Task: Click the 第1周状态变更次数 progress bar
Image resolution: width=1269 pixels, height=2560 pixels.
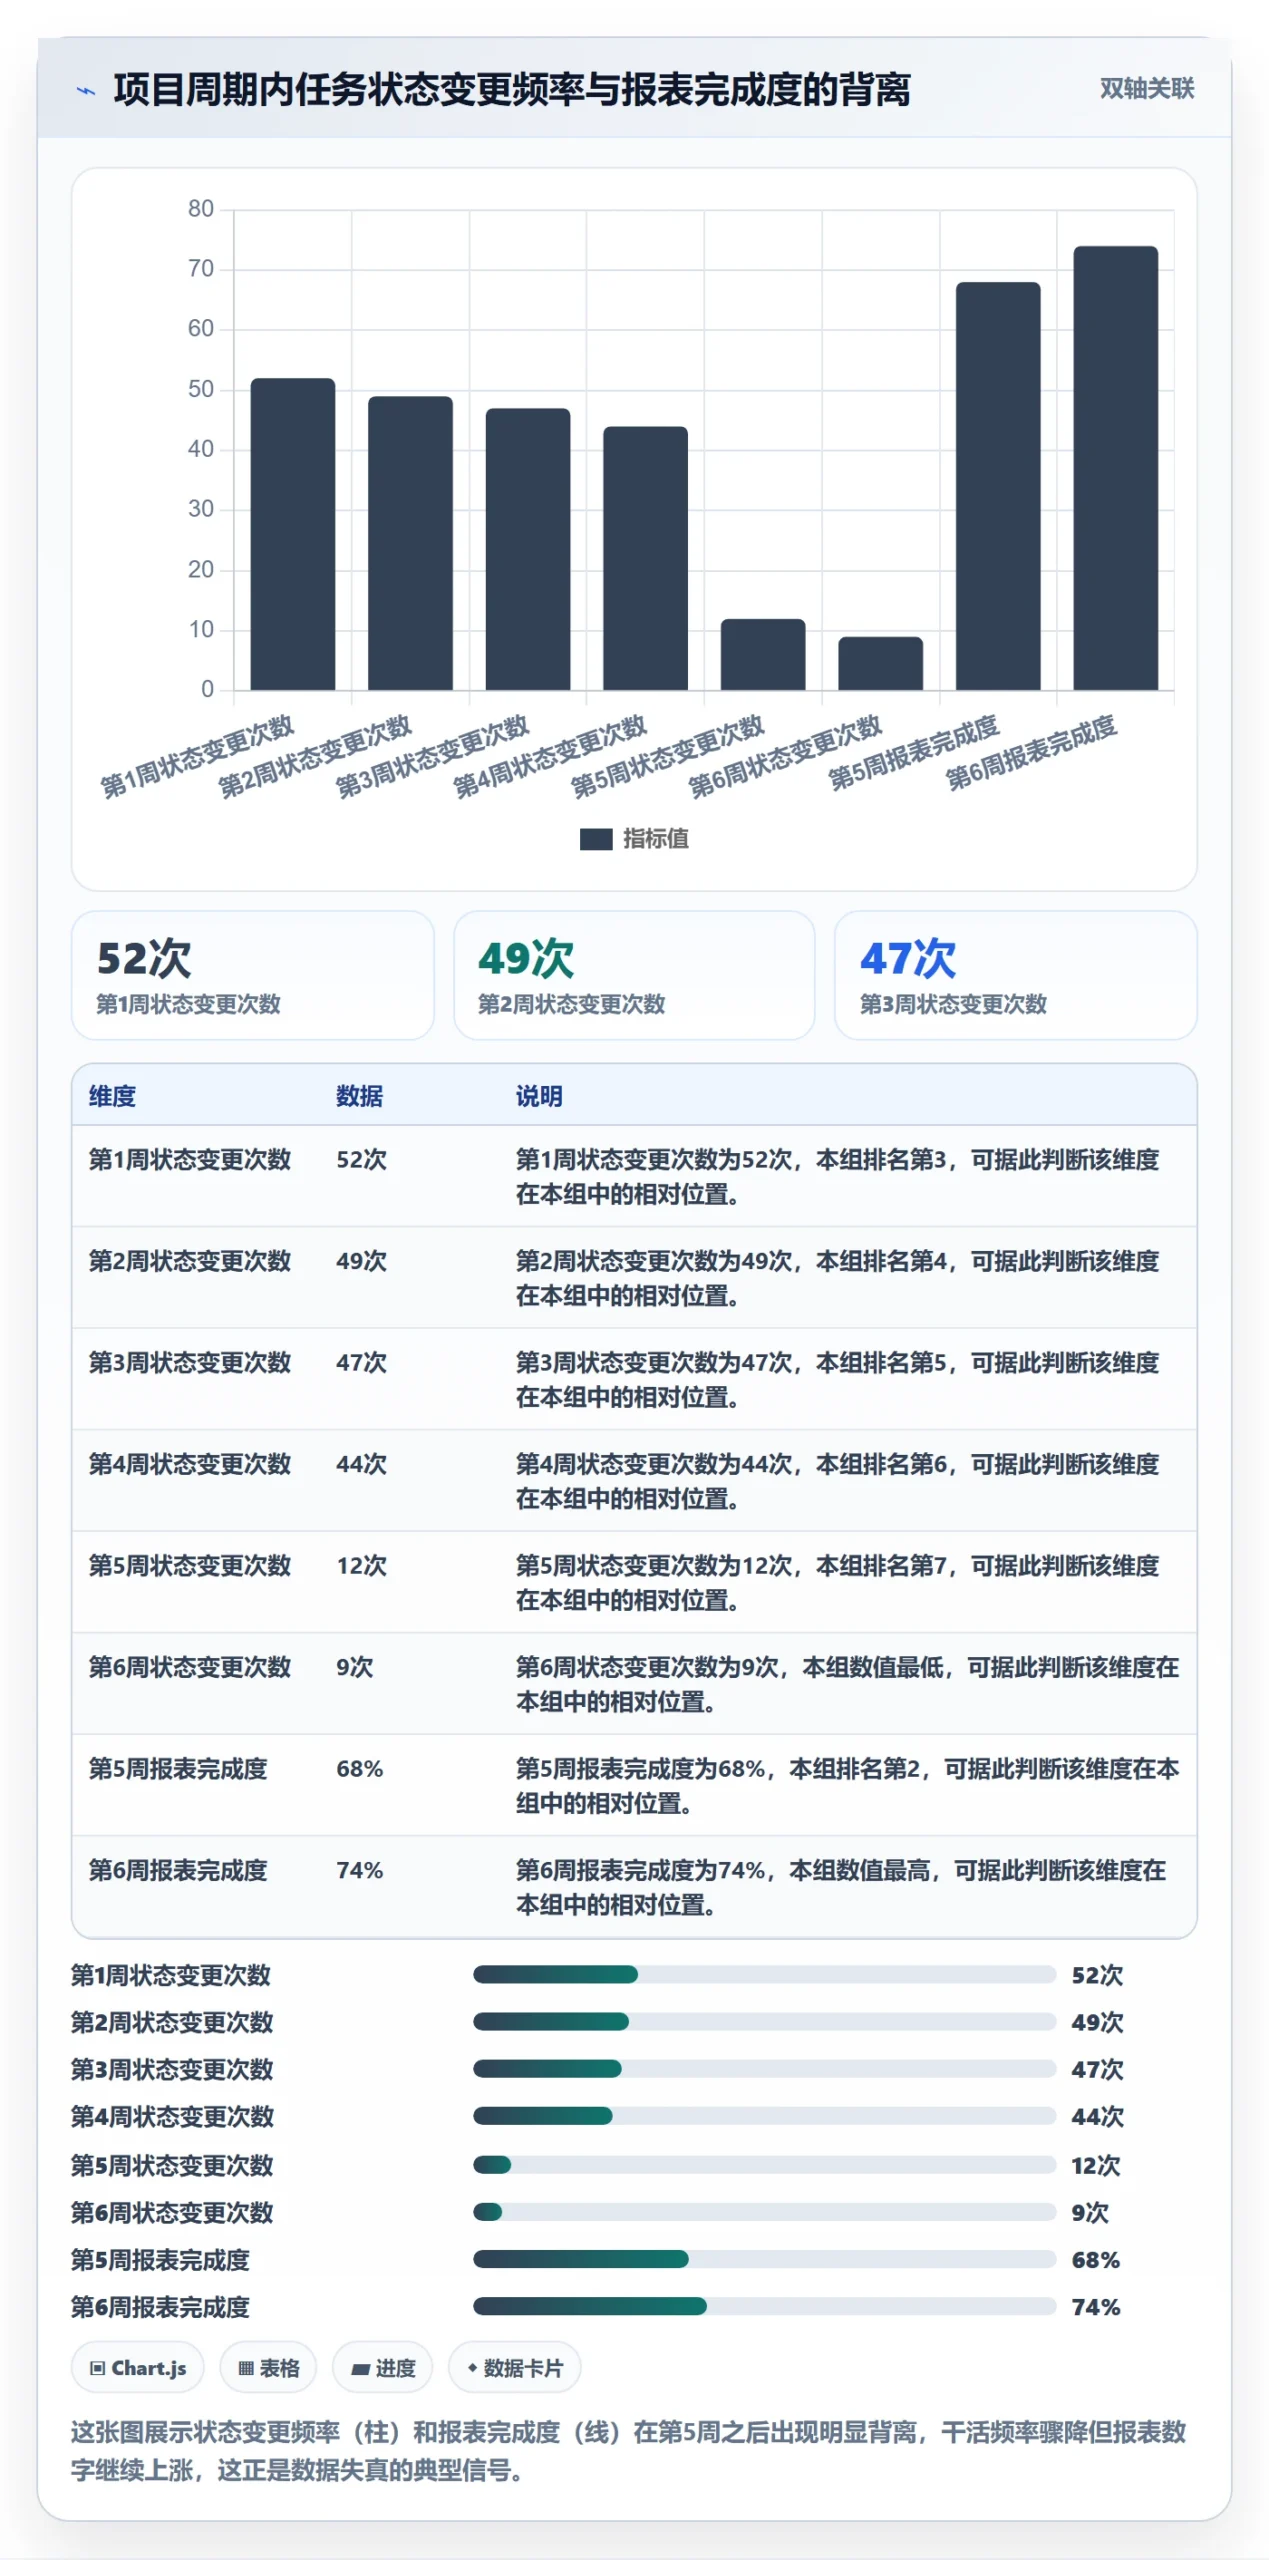Action: pos(764,1974)
